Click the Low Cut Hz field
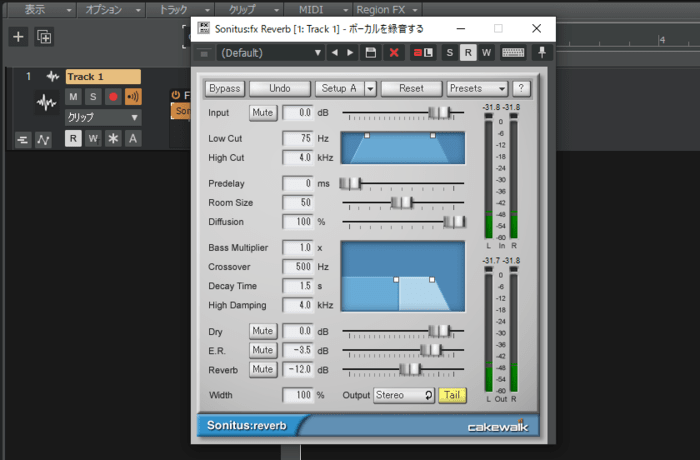Image resolution: width=700 pixels, height=460 pixels. 298,138
